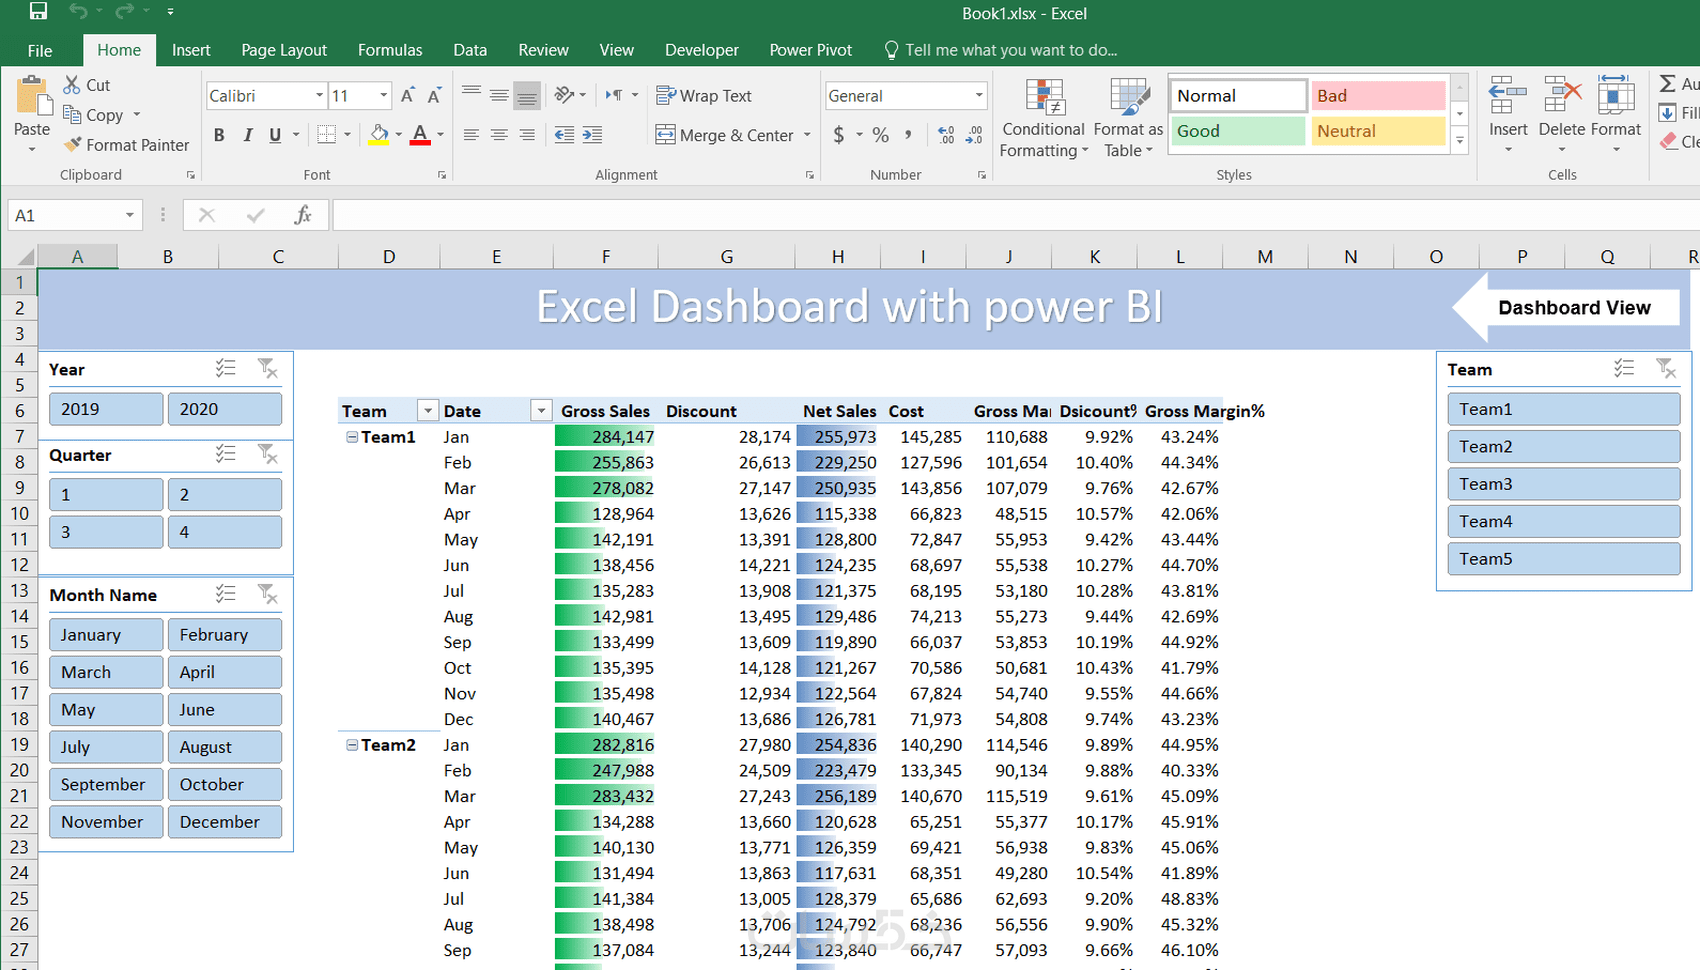The image size is (1700, 970).
Task: Clear filter on the Year slicer
Action: (267, 369)
